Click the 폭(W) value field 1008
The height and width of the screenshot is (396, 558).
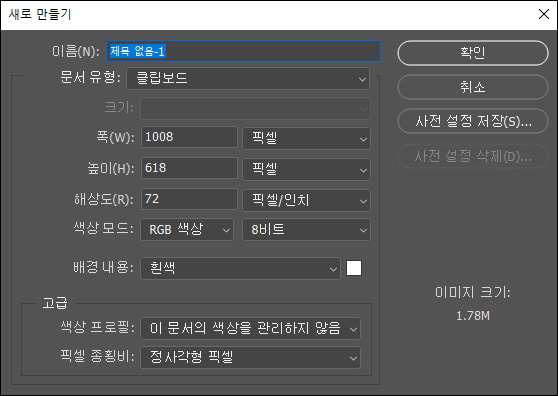pos(189,137)
